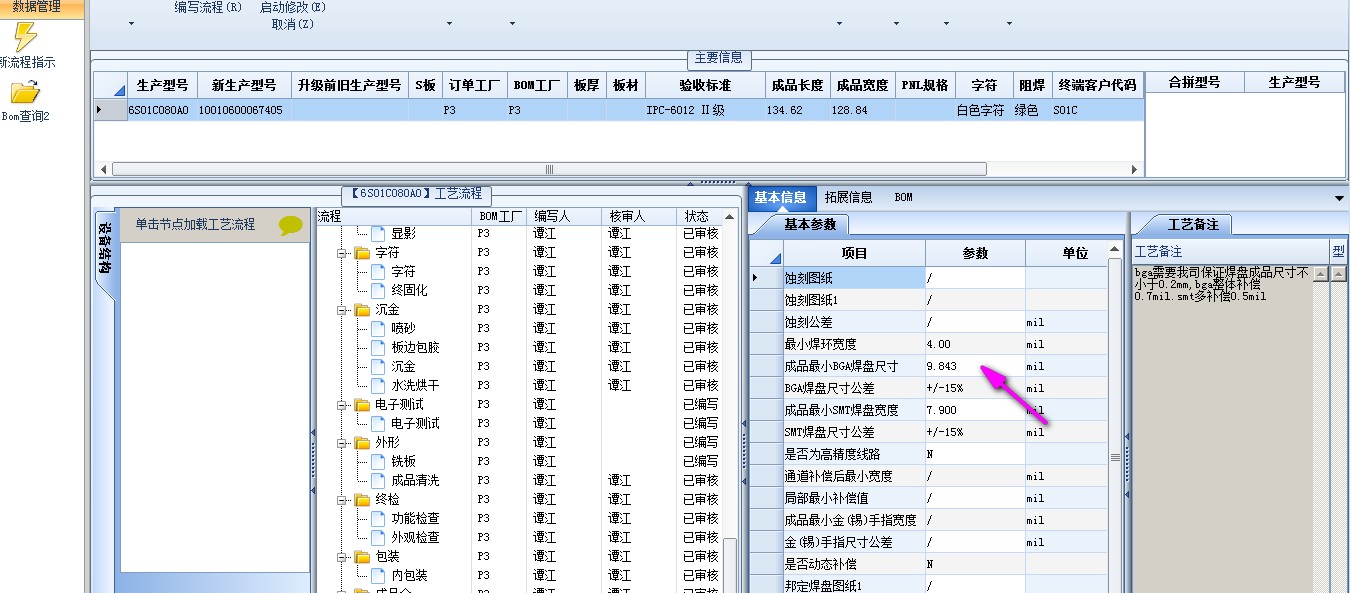
Task: Switch to the 拓展信息 tab
Action: (x=848, y=198)
